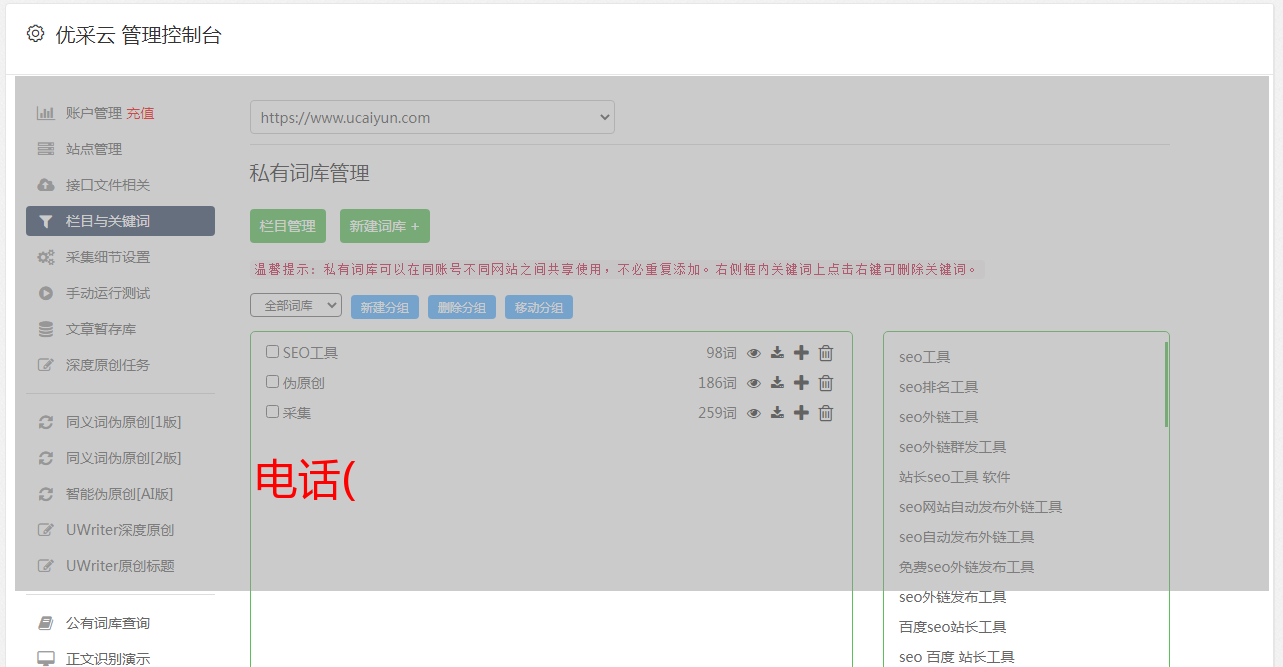View 采集 keywords via eye icon
This screenshot has width=1283, height=667.
pyautogui.click(x=754, y=413)
